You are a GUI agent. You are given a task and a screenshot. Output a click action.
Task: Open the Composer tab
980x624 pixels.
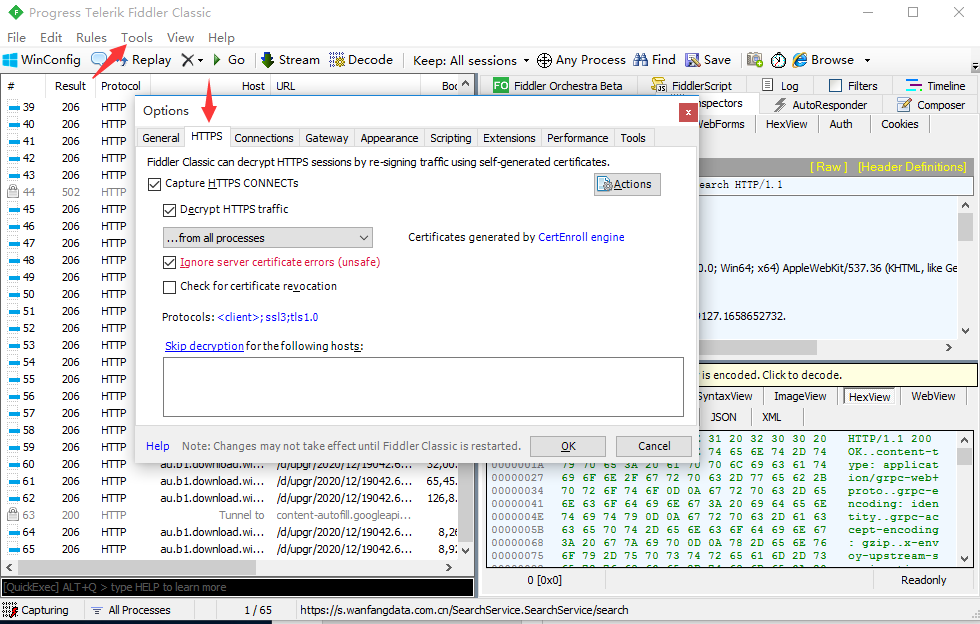click(x=931, y=105)
